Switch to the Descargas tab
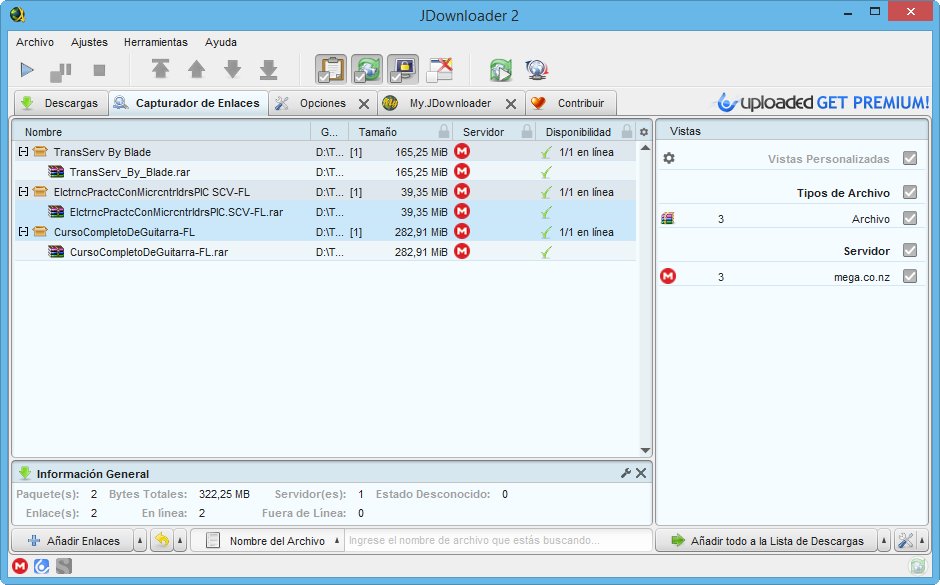The image size is (940, 585). pyautogui.click(x=61, y=103)
